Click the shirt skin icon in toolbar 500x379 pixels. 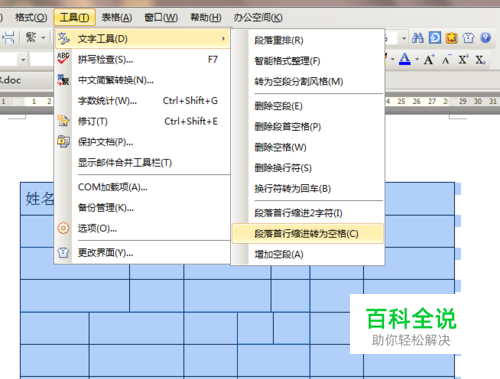tap(468, 38)
